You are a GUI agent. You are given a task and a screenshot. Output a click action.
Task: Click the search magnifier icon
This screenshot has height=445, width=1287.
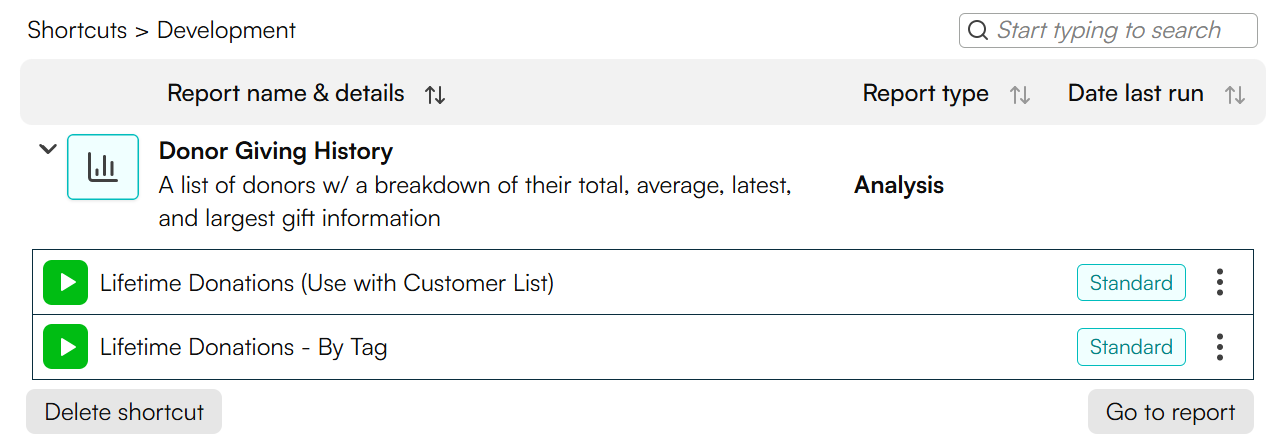click(978, 31)
